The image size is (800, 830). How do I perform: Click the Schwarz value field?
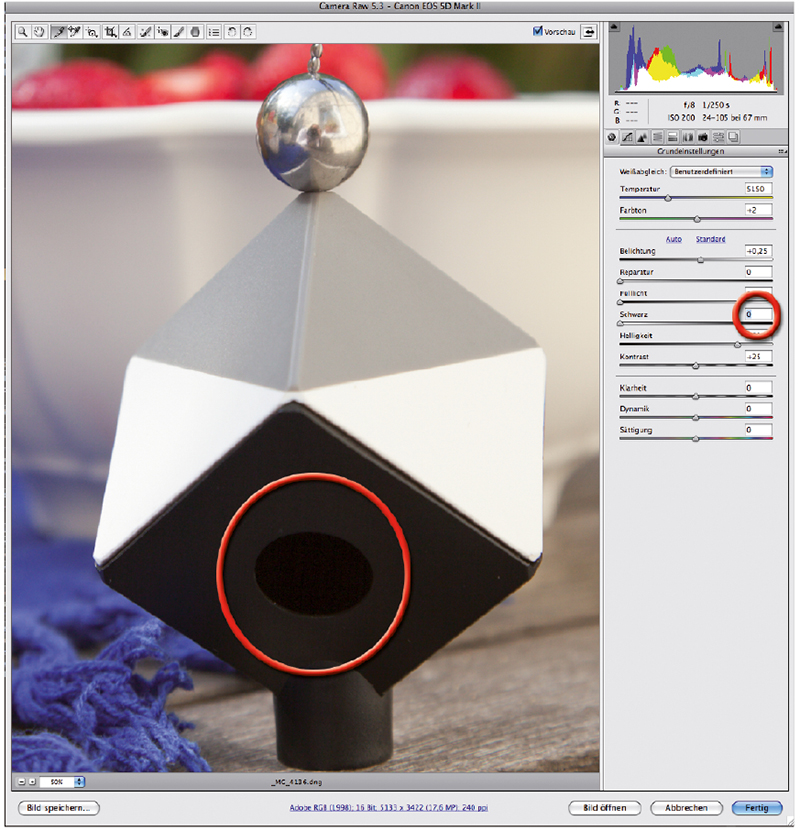pos(758,314)
